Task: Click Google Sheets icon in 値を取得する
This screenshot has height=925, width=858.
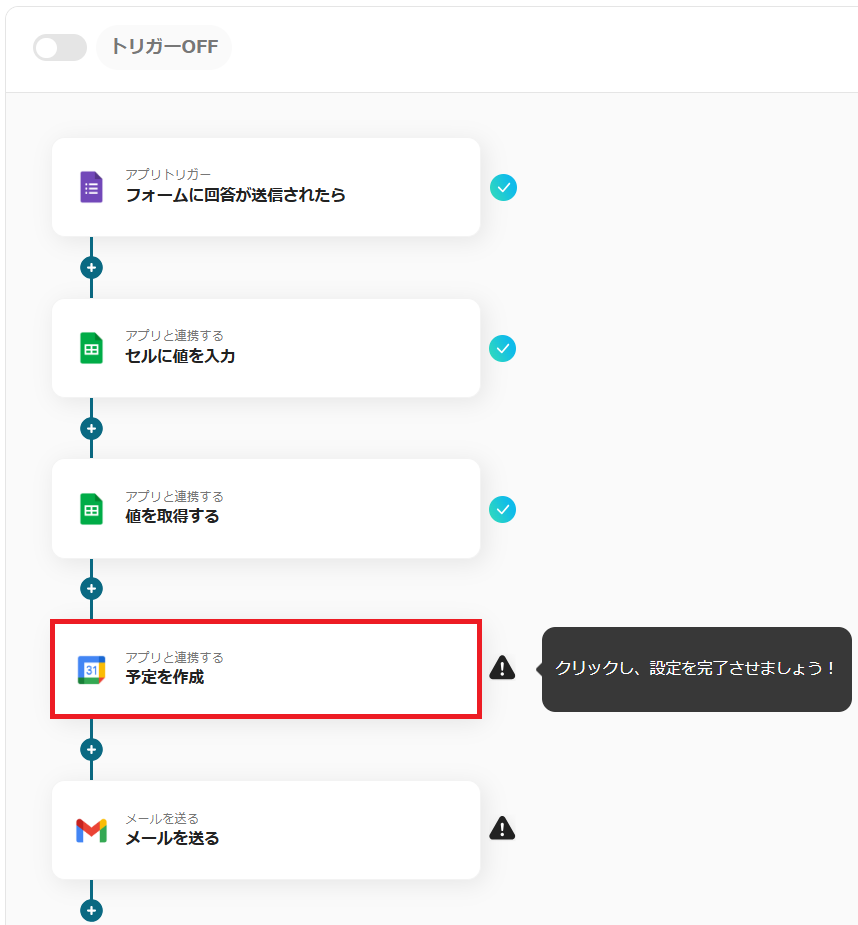Action: click(x=91, y=509)
